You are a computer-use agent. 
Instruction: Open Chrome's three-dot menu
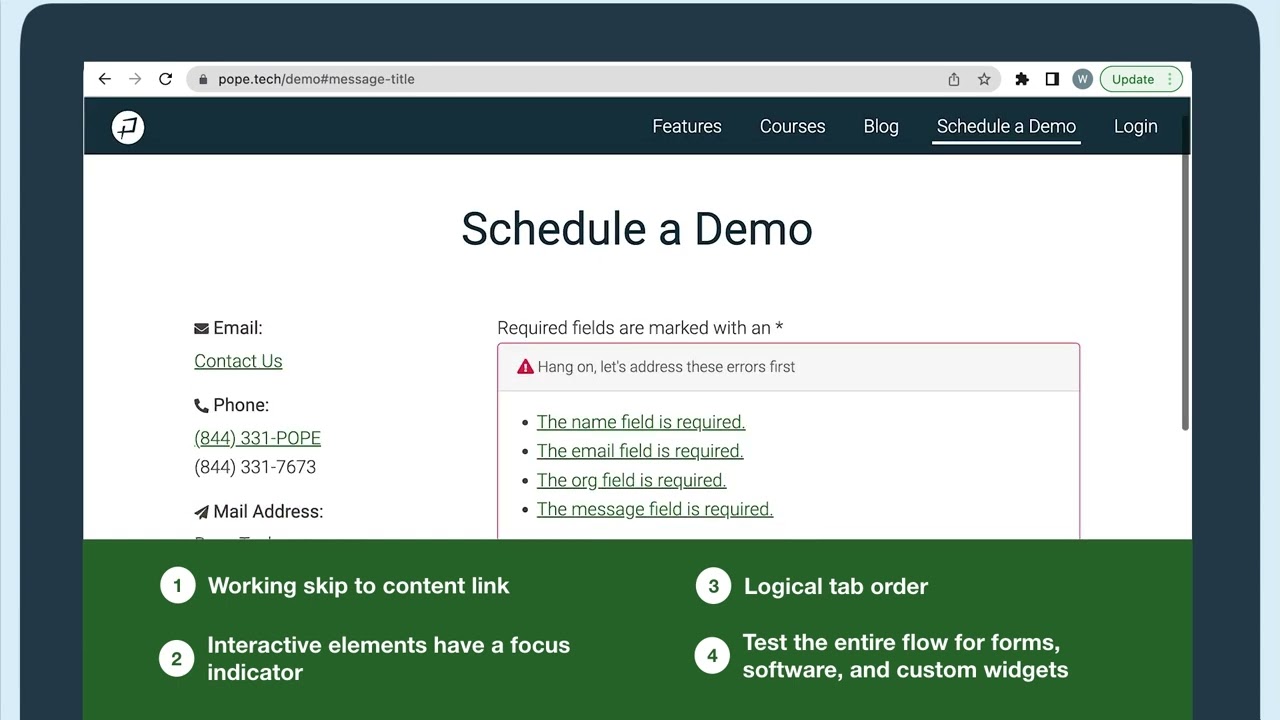pyautogui.click(x=1169, y=79)
